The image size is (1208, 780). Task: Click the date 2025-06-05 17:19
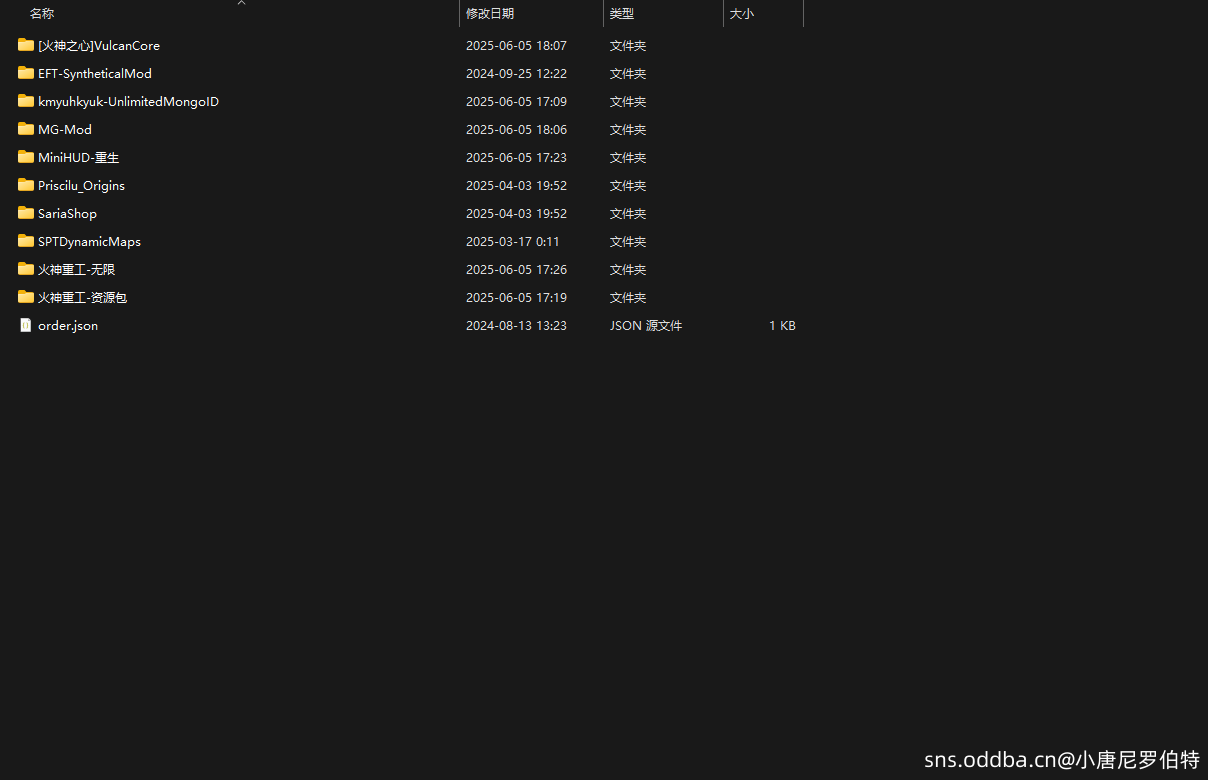coord(516,297)
